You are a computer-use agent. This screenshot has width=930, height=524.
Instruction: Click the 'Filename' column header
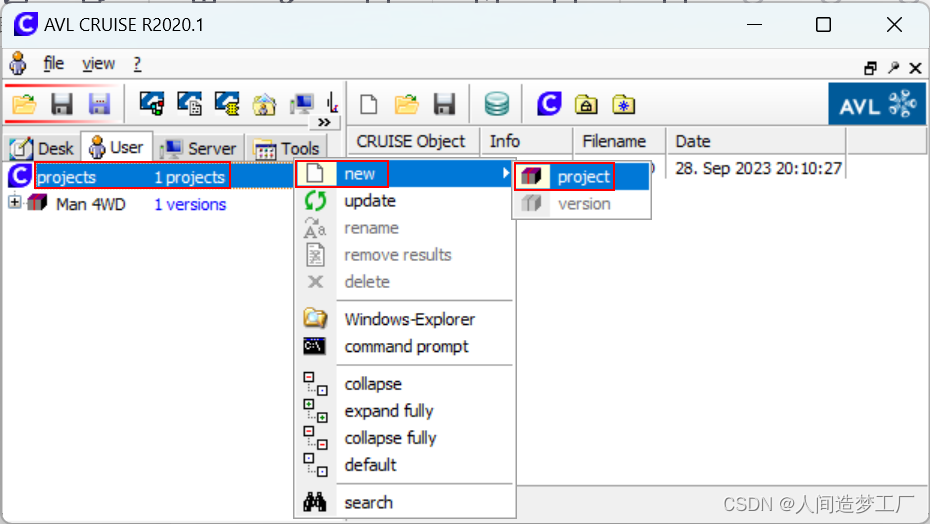tap(620, 141)
